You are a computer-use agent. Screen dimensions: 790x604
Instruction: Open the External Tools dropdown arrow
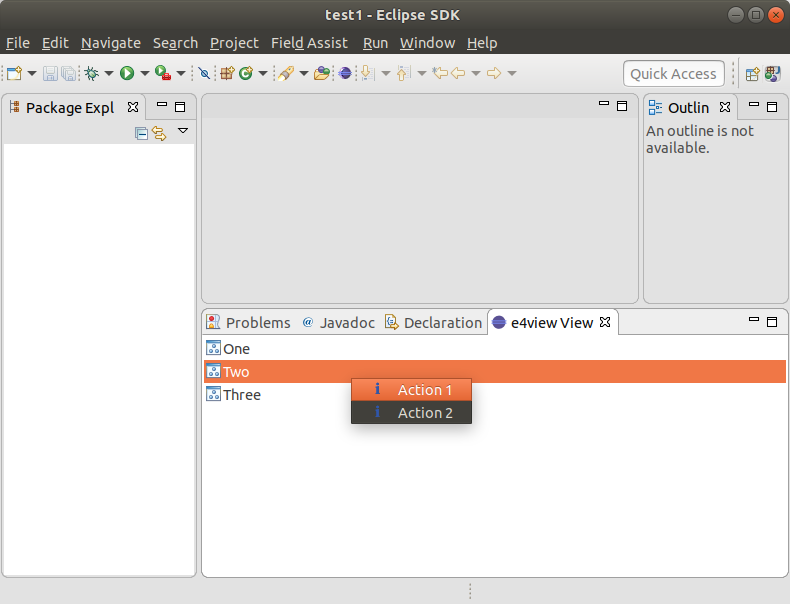[x=181, y=74]
